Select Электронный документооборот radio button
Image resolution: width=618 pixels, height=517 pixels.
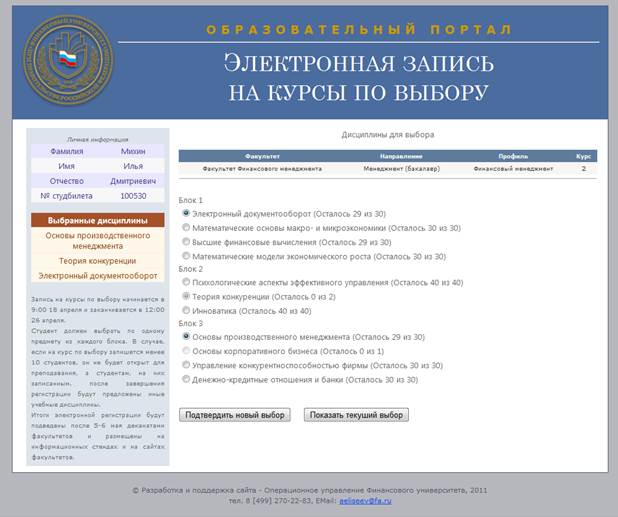point(186,213)
